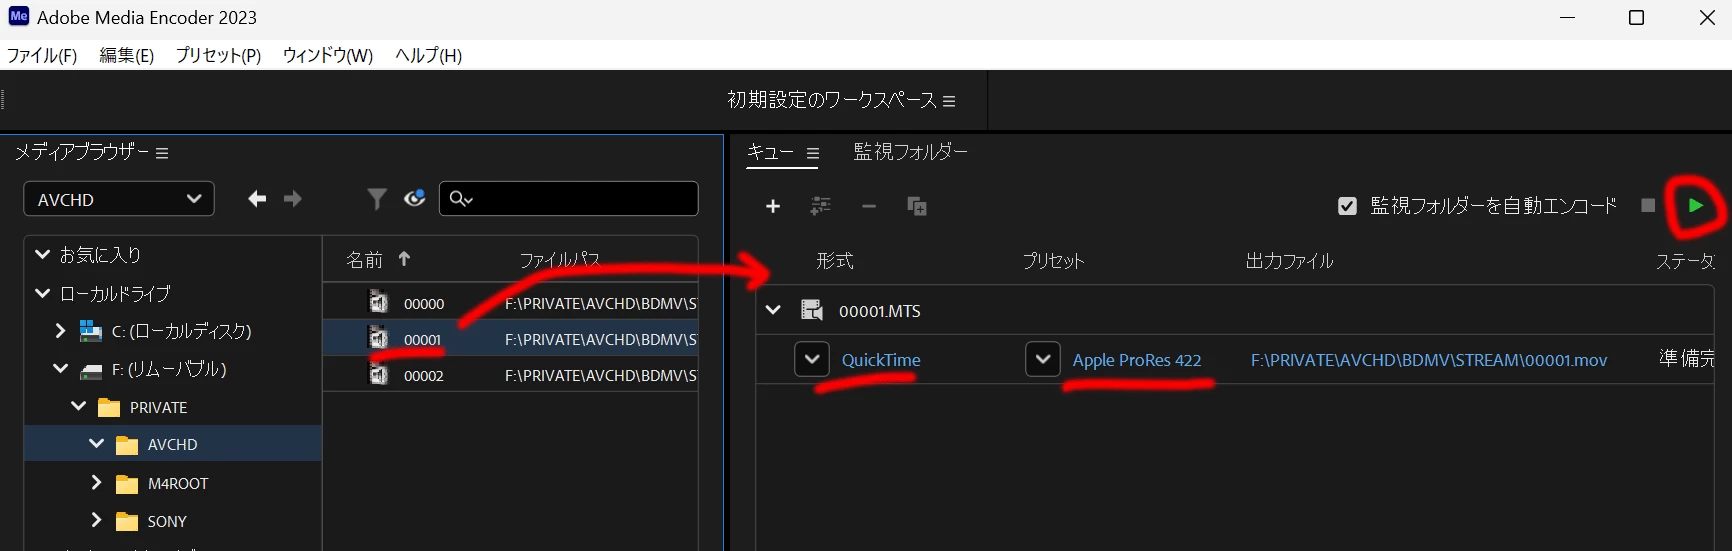
Task: Click the M4ROOT folder icon
Action: [127, 484]
